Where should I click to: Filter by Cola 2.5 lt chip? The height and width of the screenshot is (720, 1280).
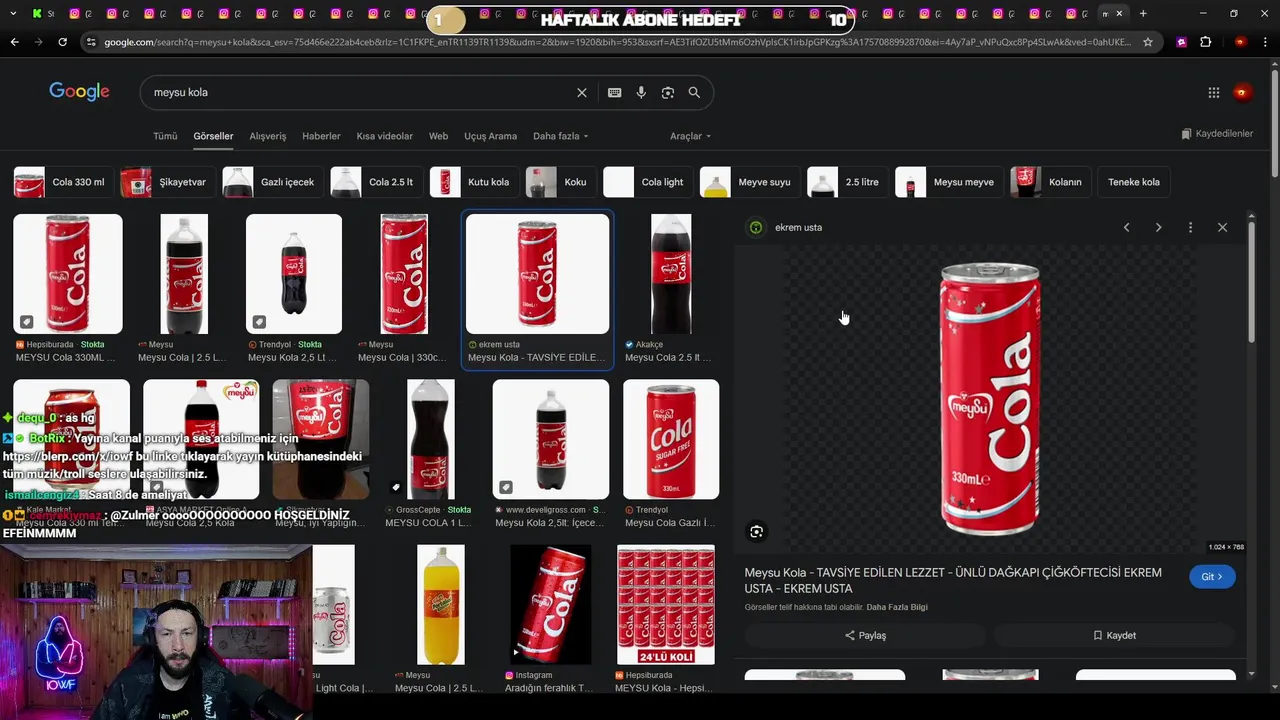[375, 182]
